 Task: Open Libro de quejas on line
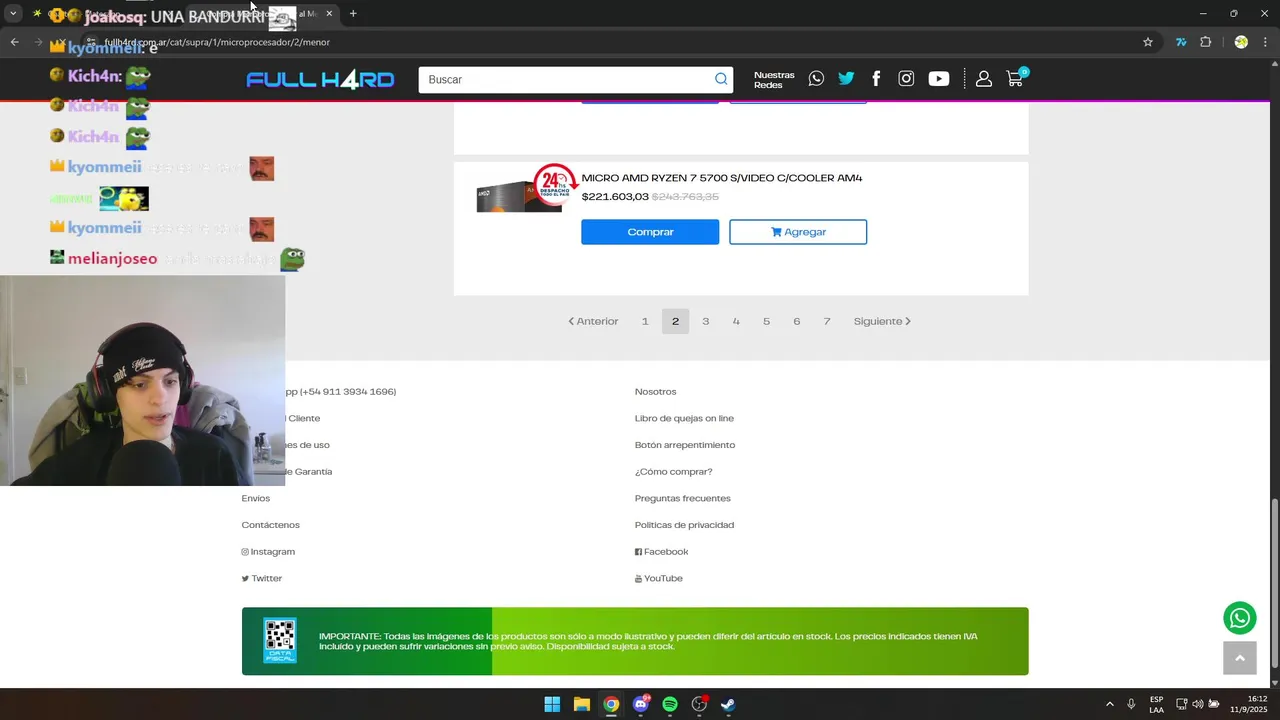click(x=684, y=418)
